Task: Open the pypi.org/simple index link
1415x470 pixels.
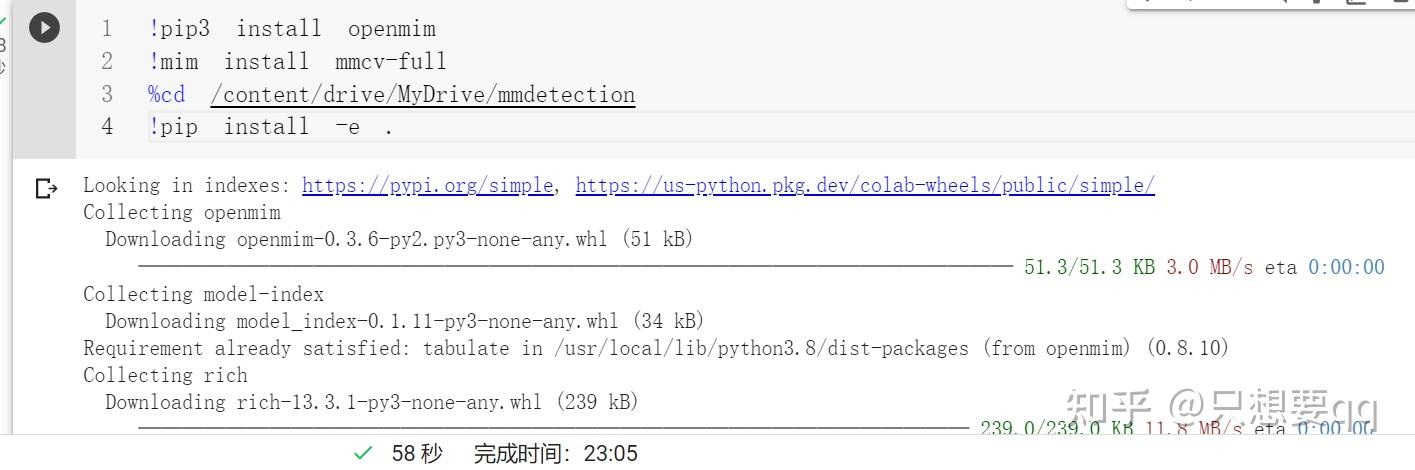Action: point(428,185)
